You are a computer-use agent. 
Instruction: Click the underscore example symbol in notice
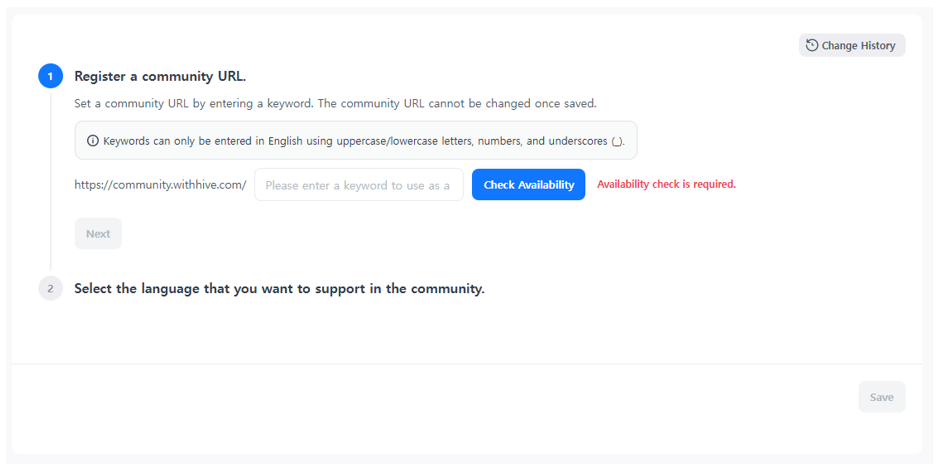618,142
